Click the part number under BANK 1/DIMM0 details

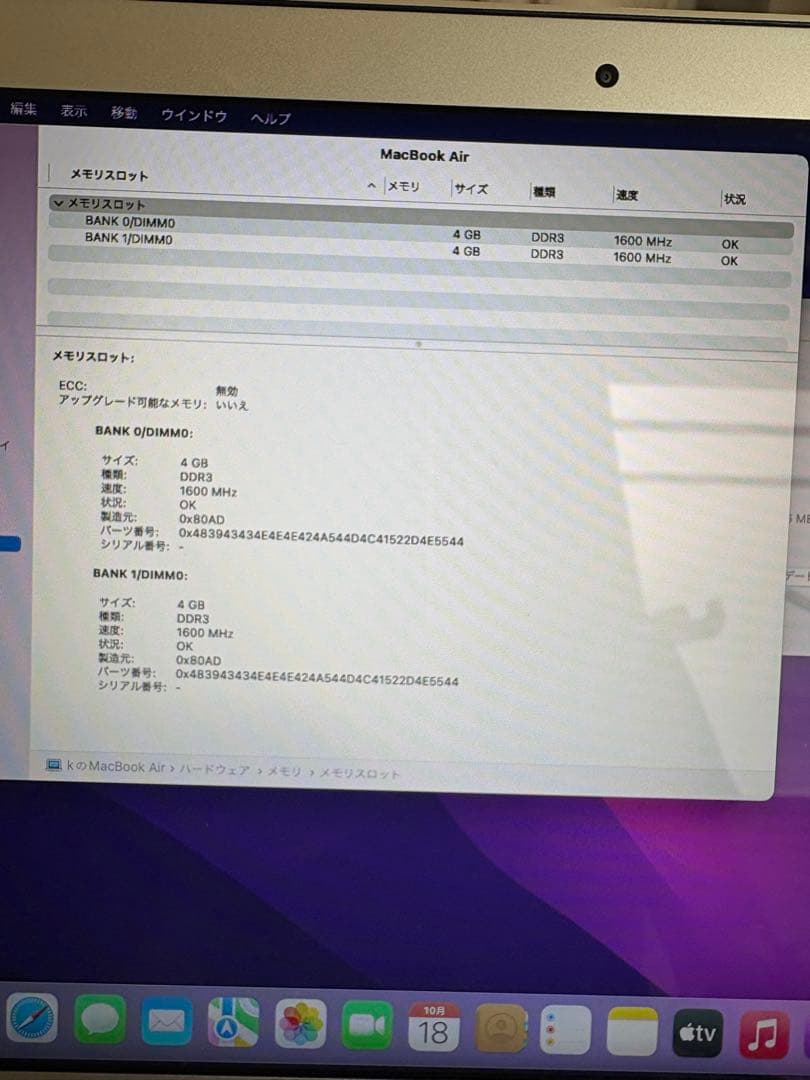coord(317,678)
